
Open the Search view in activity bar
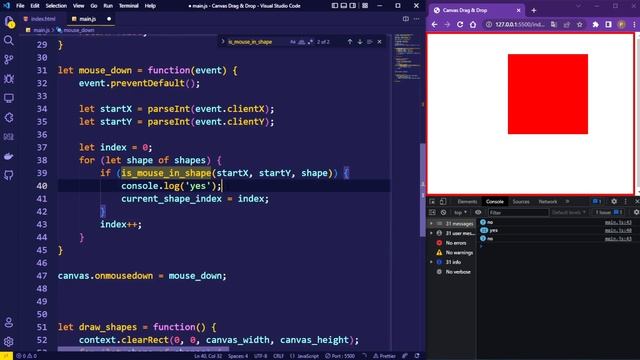point(9,40)
